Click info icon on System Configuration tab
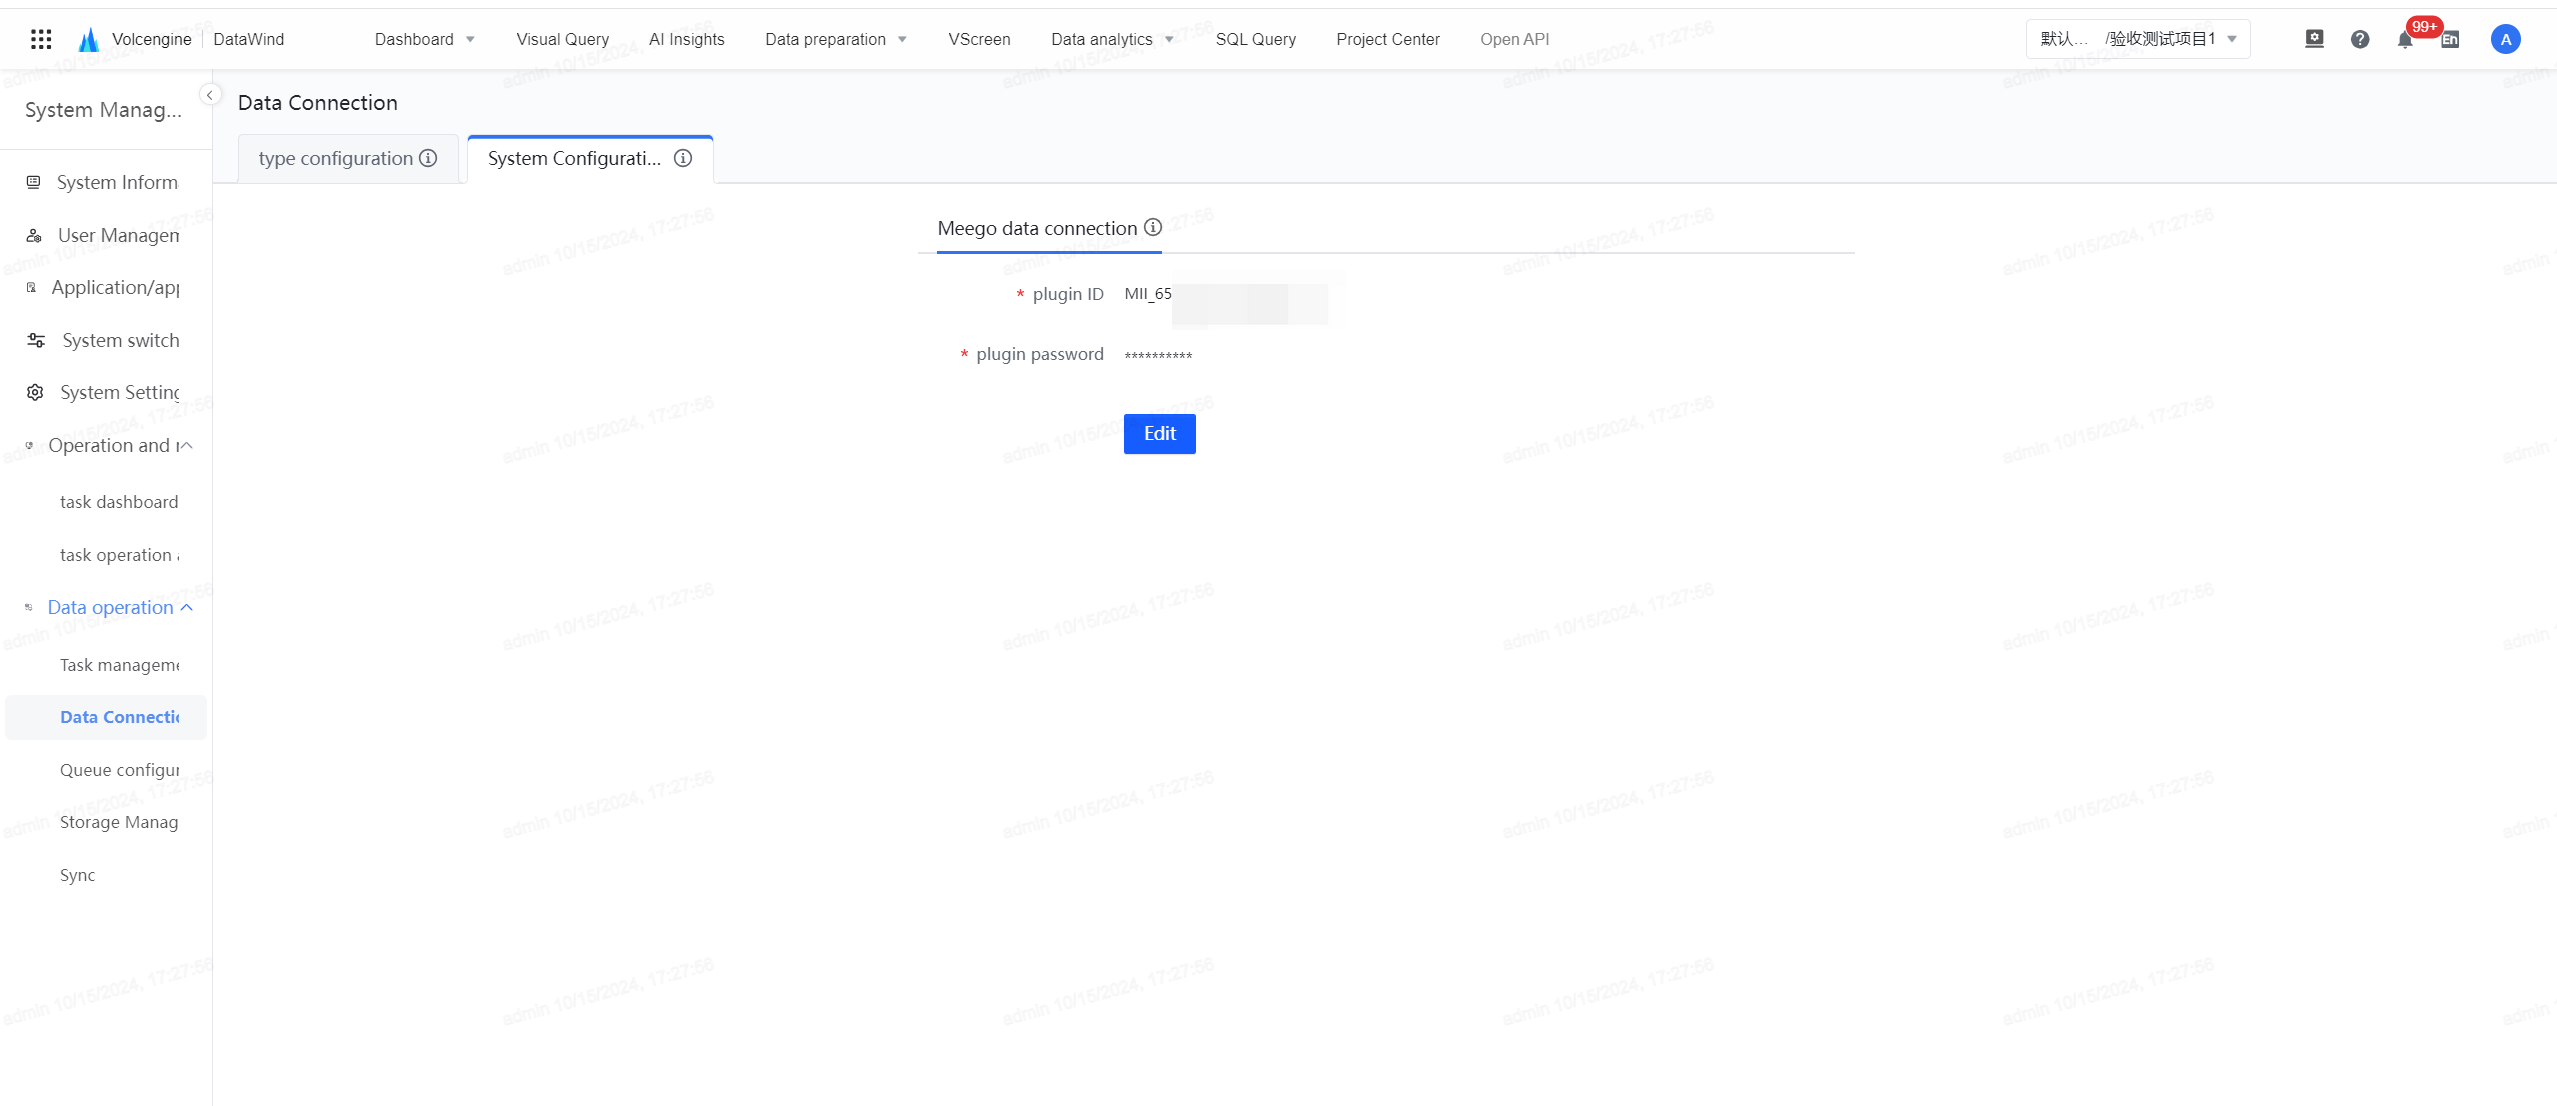The height and width of the screenshot is (1106, 2557). 683,158
